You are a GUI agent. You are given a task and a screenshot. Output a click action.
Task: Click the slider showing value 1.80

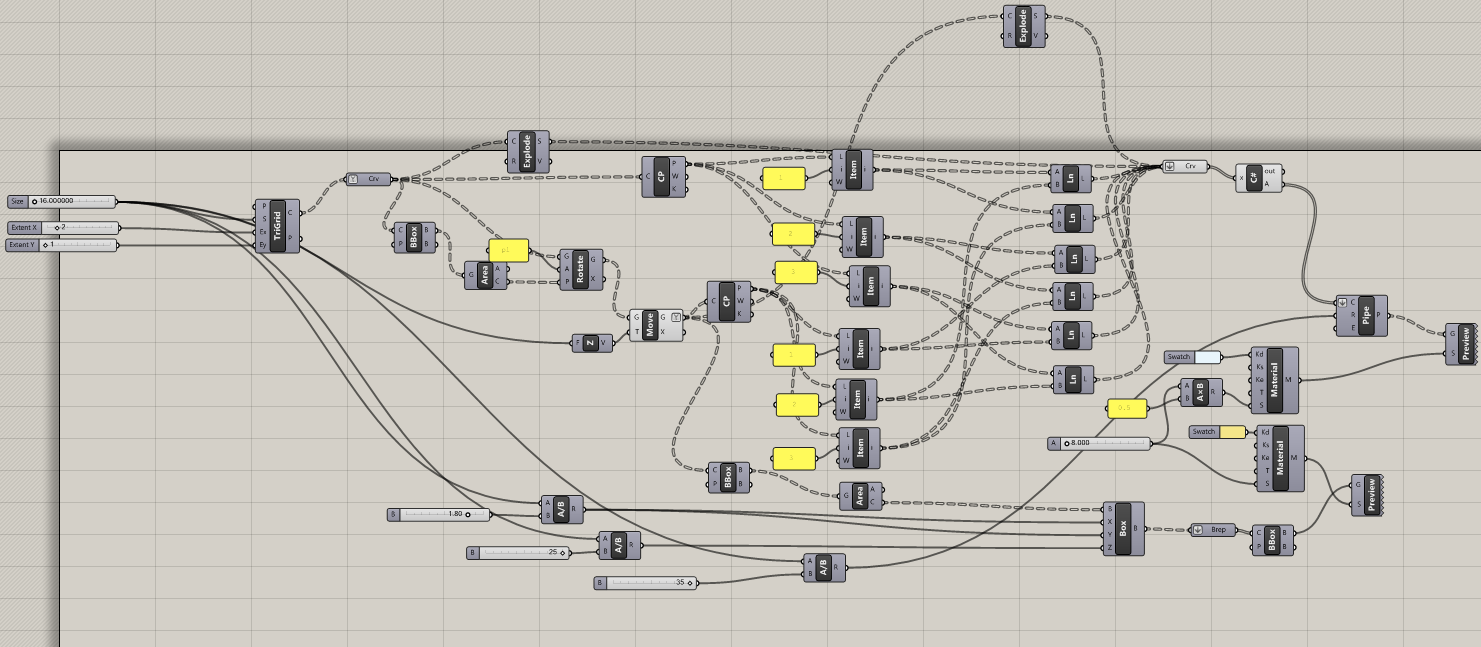tap(440, 514)
